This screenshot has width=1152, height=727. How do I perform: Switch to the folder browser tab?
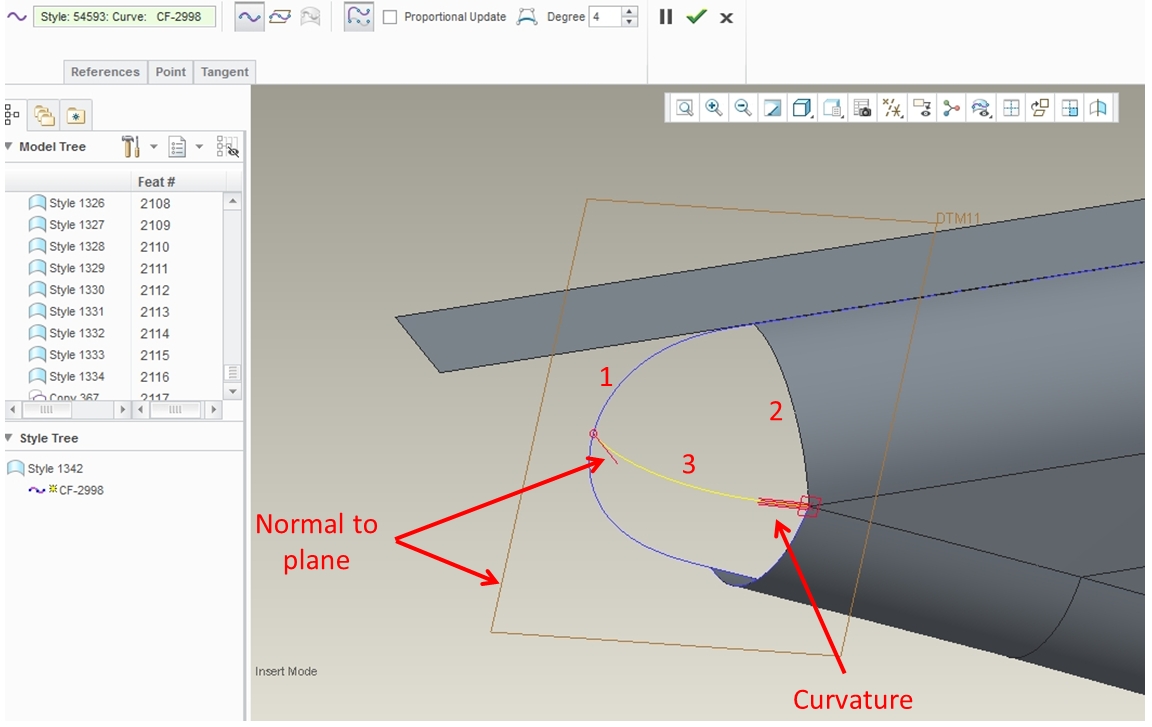(44, 115)
